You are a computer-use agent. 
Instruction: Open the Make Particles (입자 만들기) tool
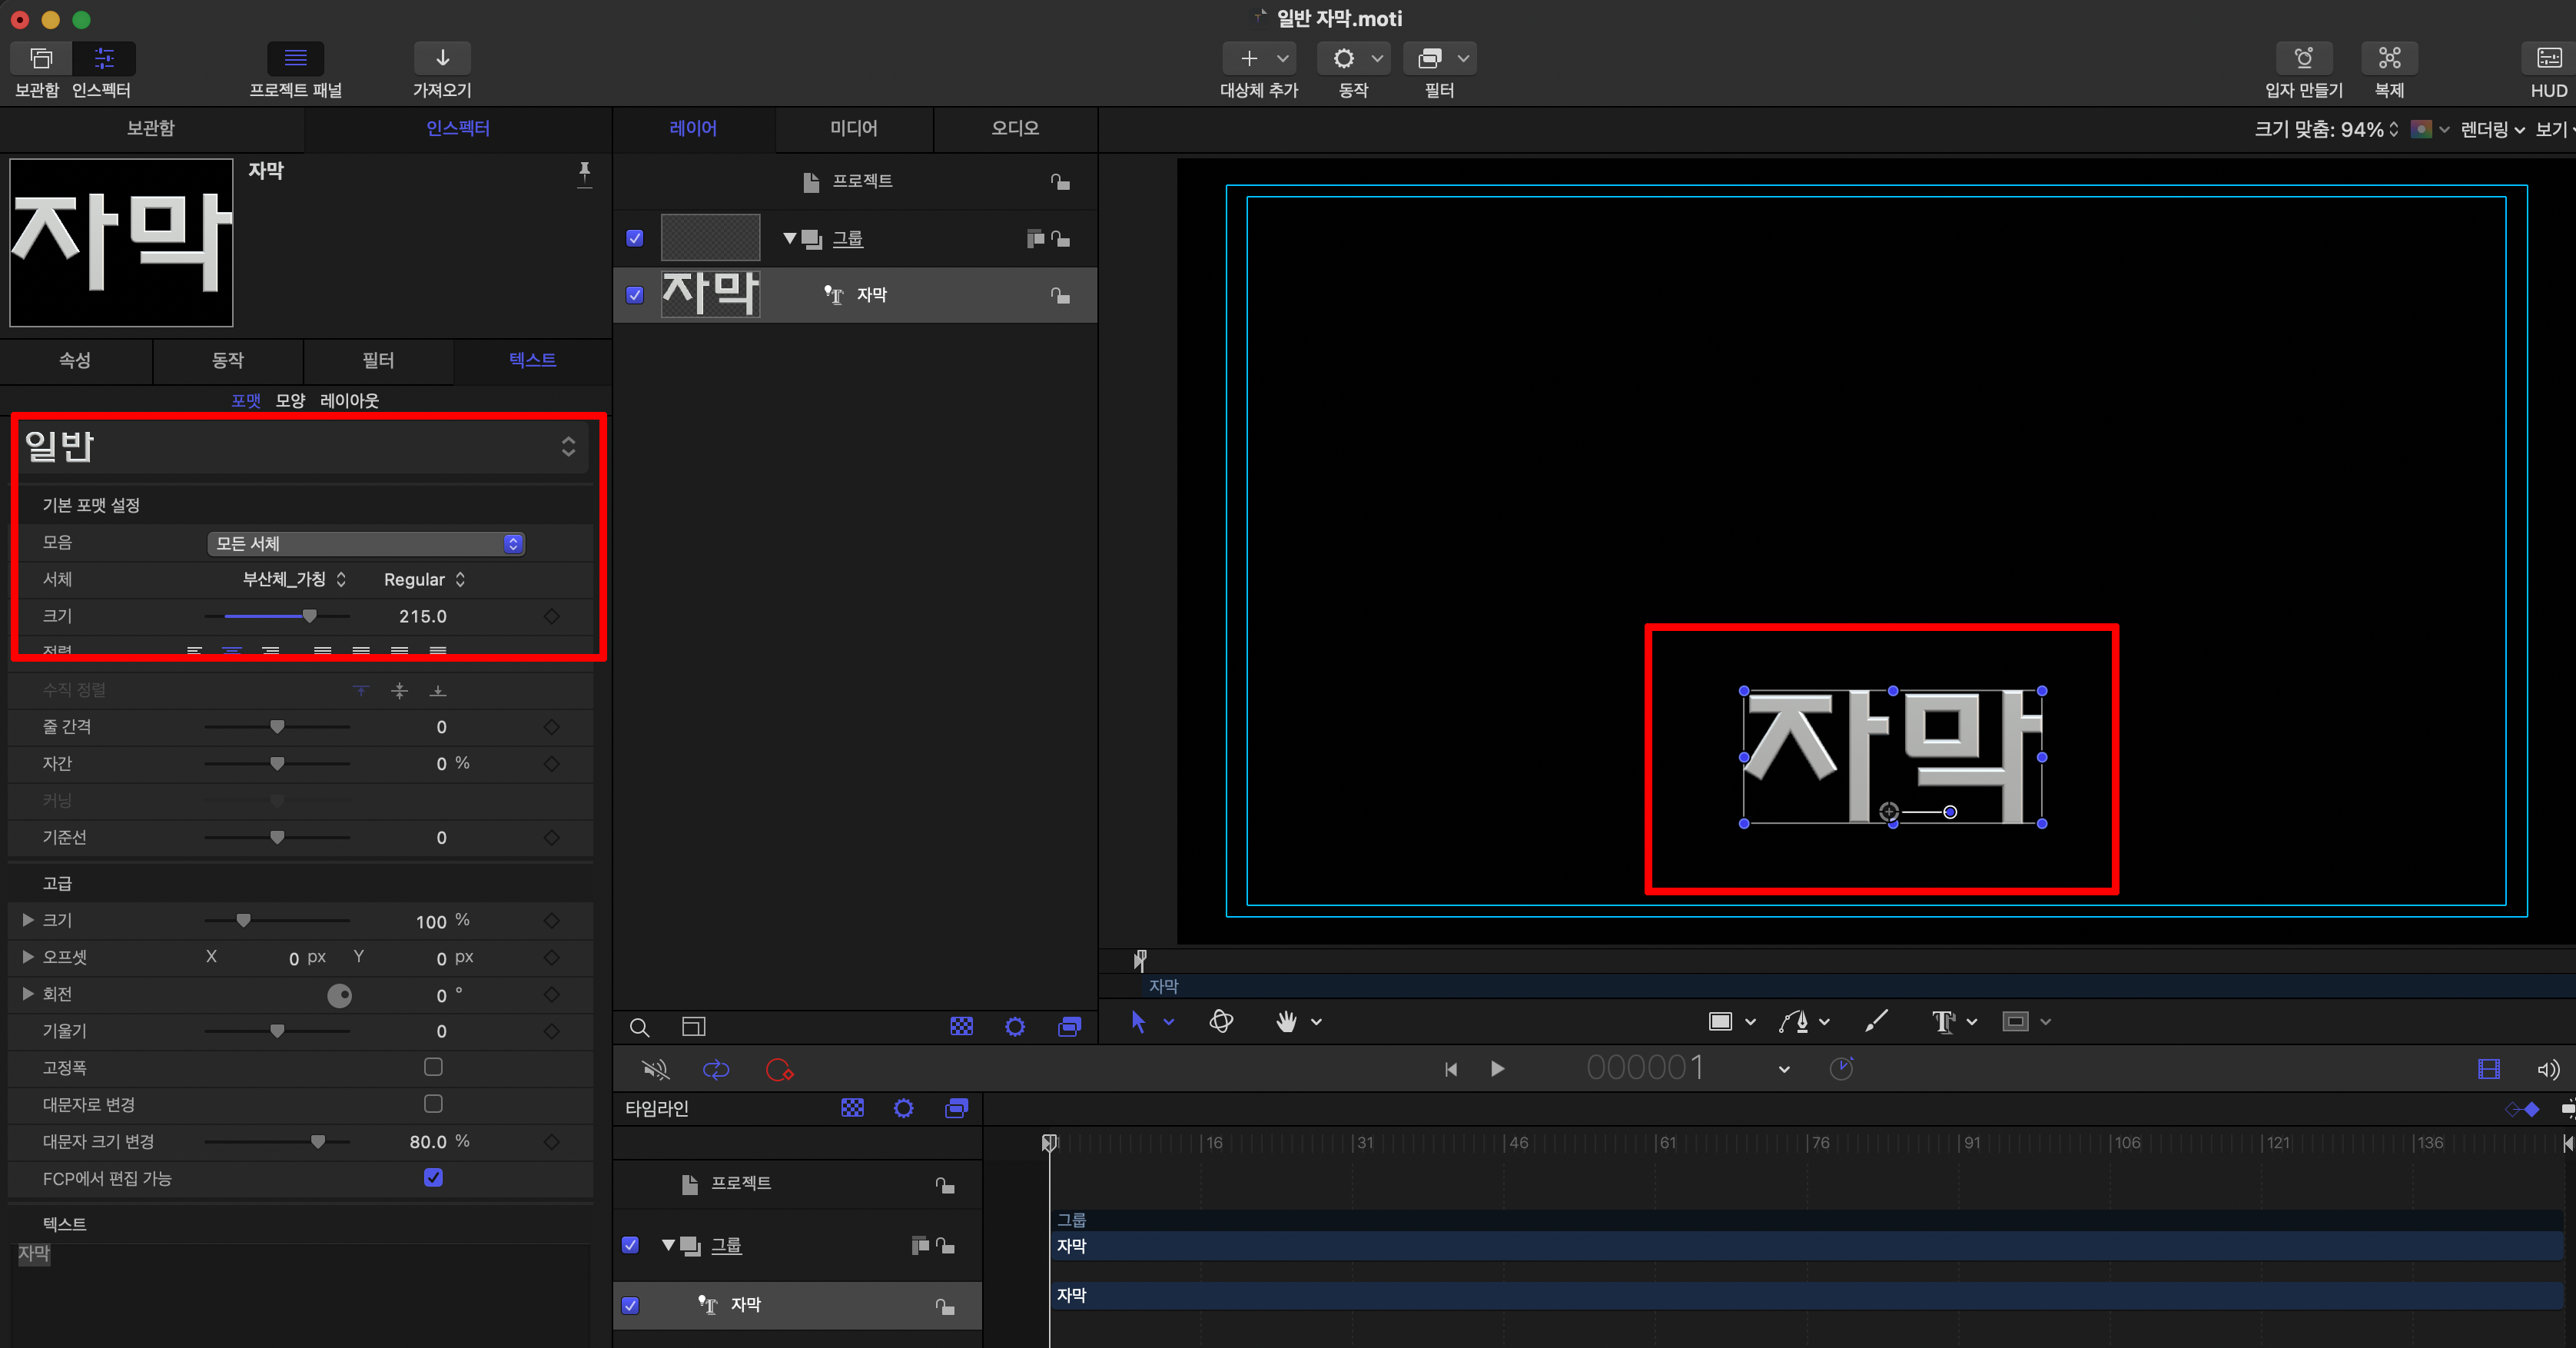2303,58
